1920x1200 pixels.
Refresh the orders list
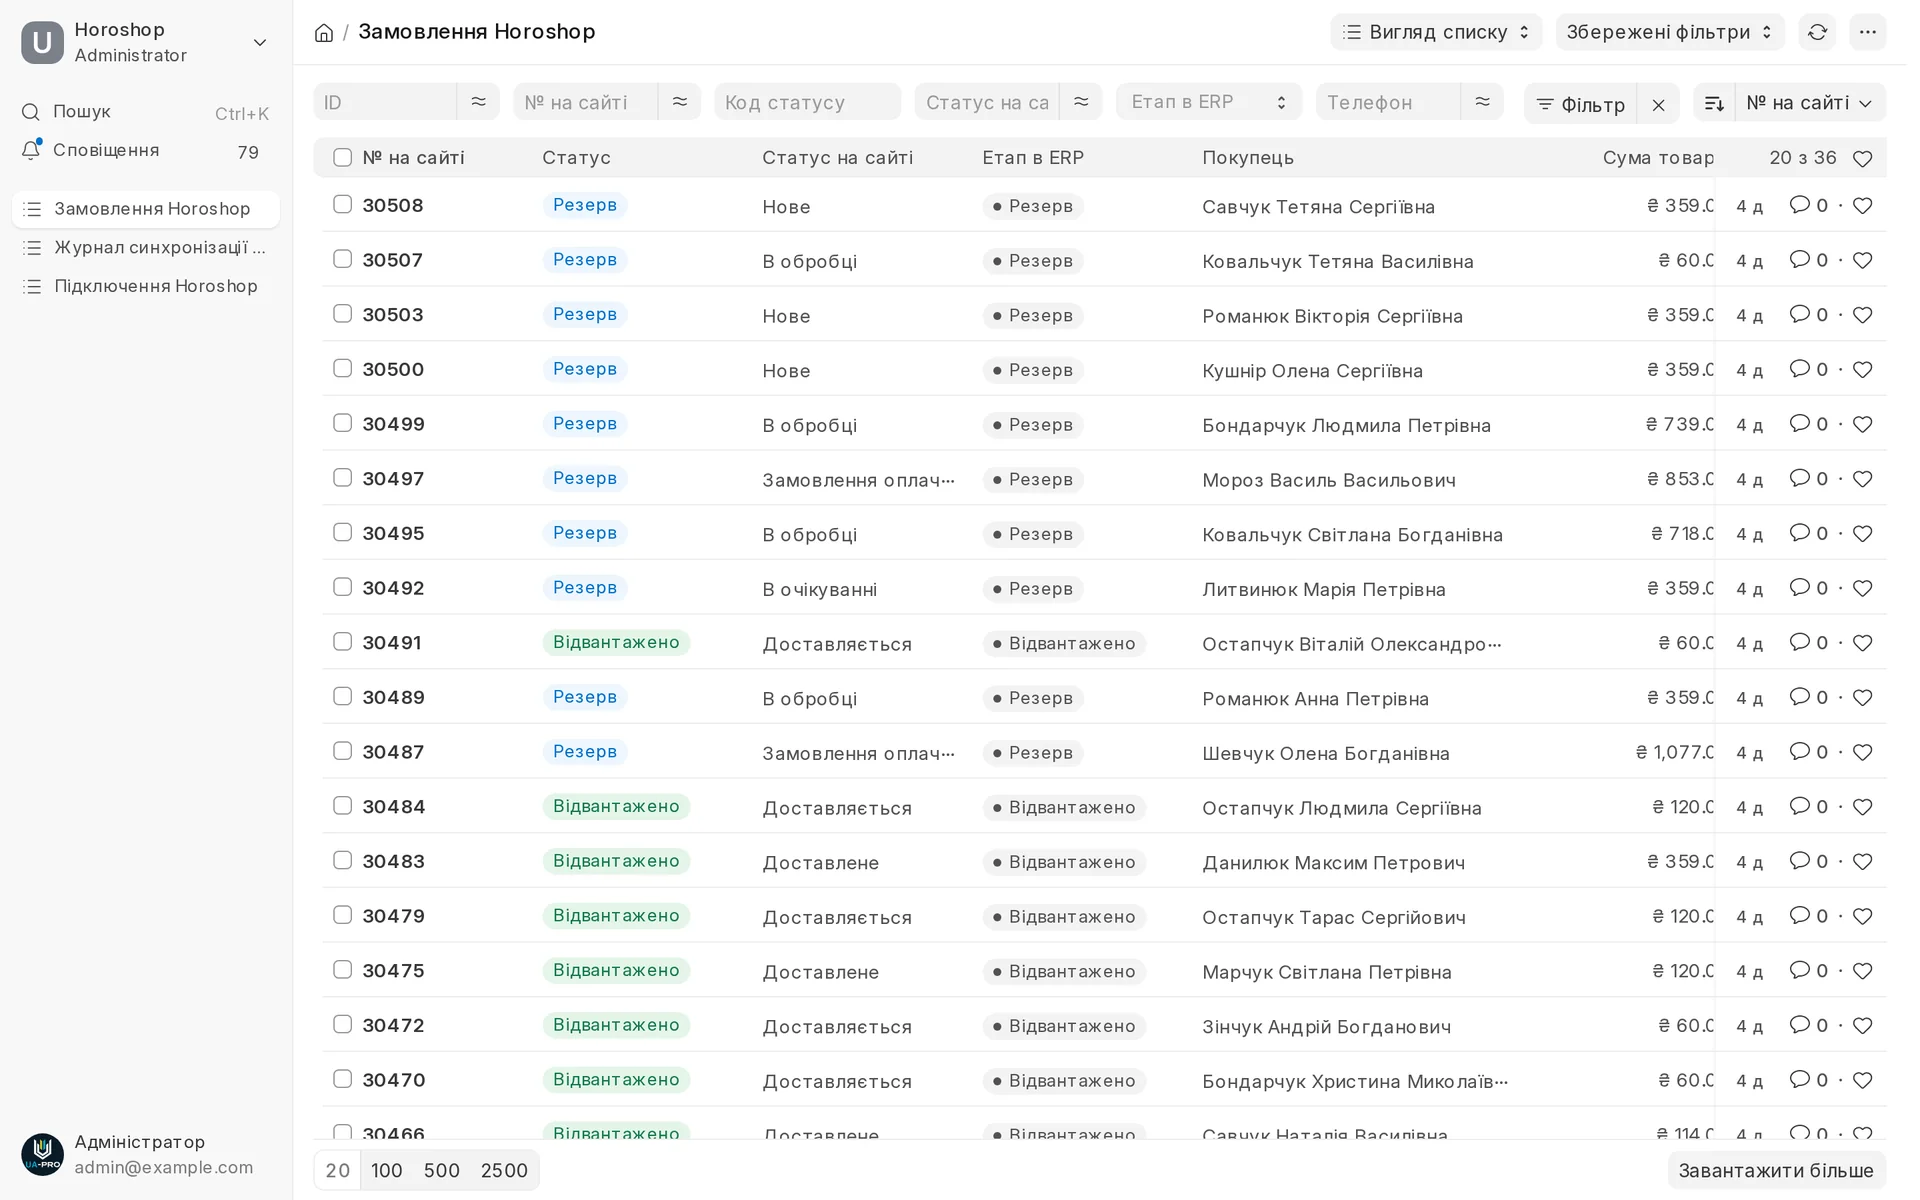(x=1817, y=32)
